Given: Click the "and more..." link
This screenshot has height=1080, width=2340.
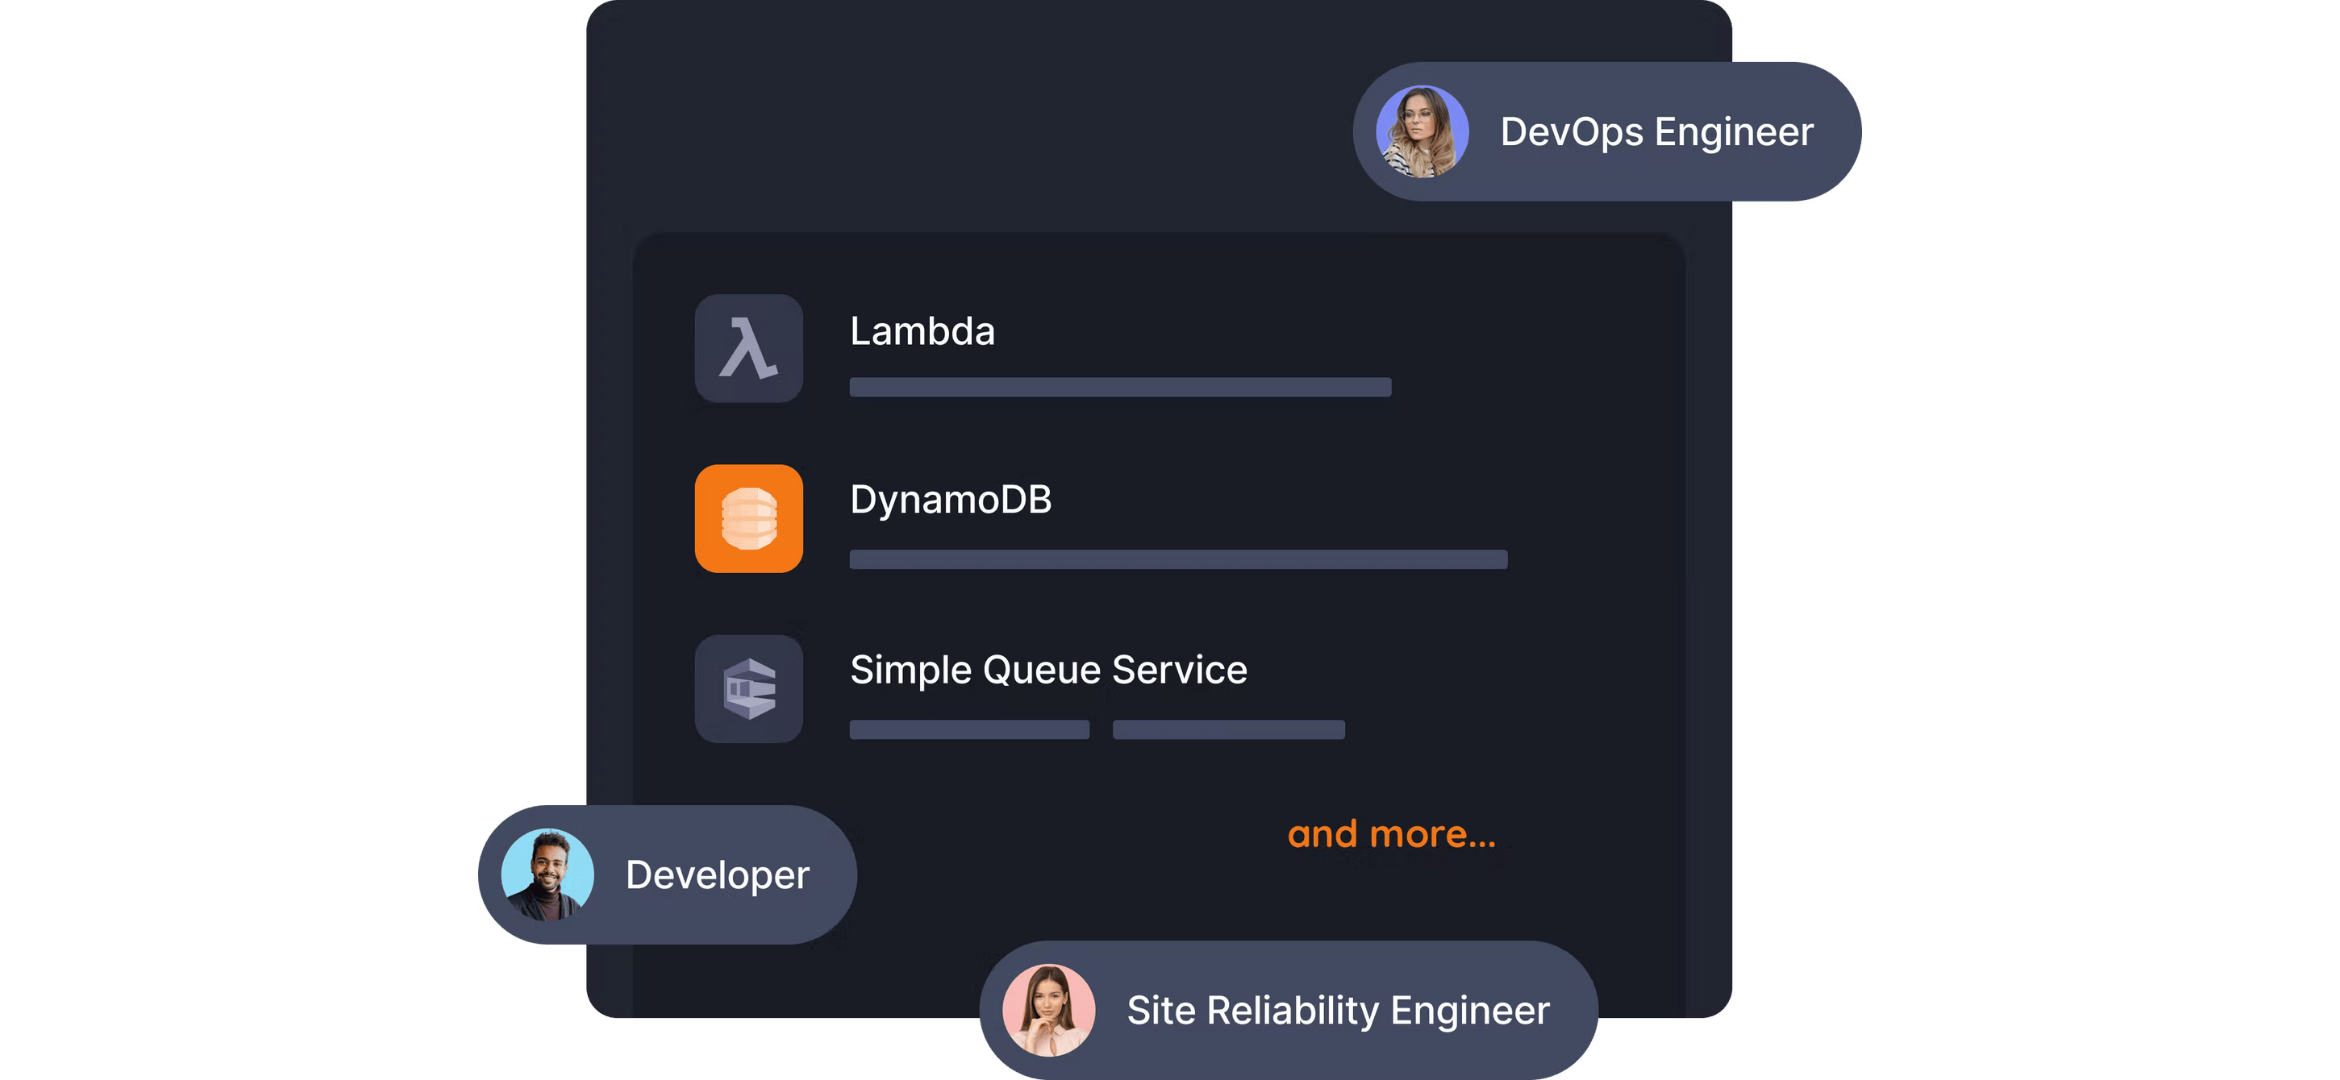Looking at the screenshot, I should tap(1391, 834).
